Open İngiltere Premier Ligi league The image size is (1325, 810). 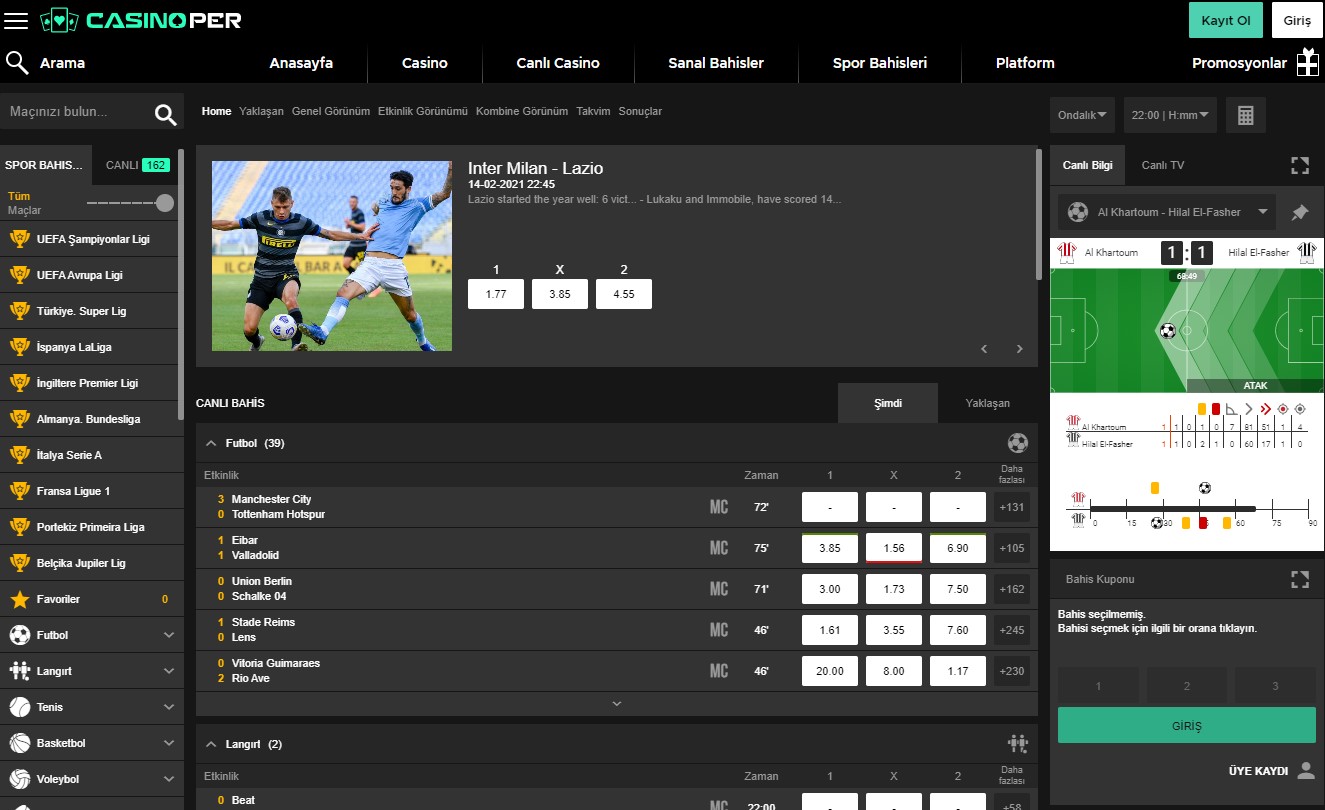(x=88, y=383)
